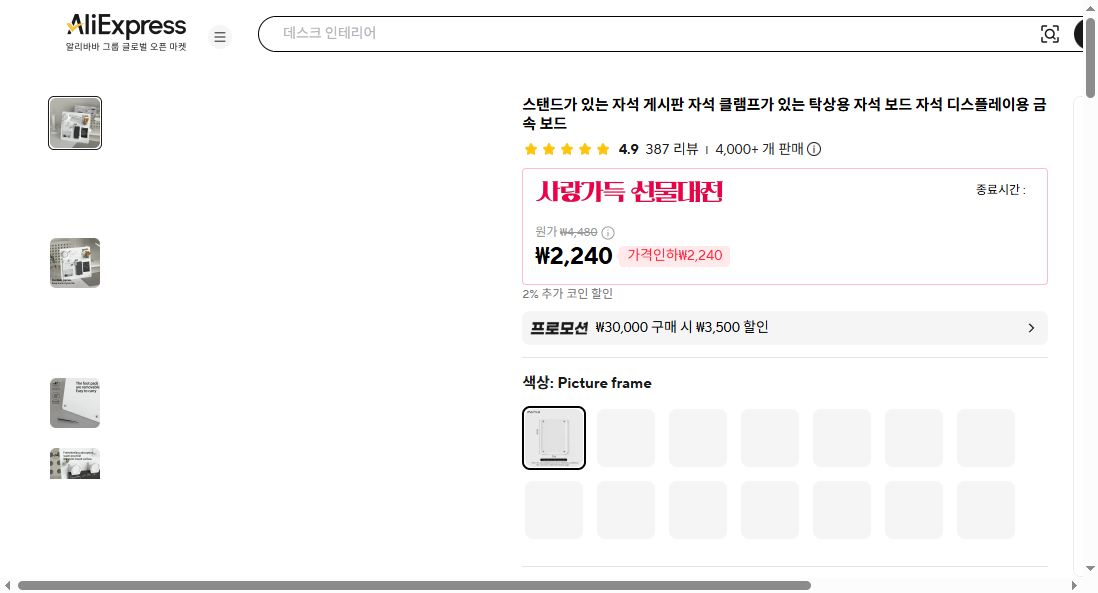Expand the 프로모션 discount details chevron
This screenshot has width=1098, height=593.
pos(1031,327)
